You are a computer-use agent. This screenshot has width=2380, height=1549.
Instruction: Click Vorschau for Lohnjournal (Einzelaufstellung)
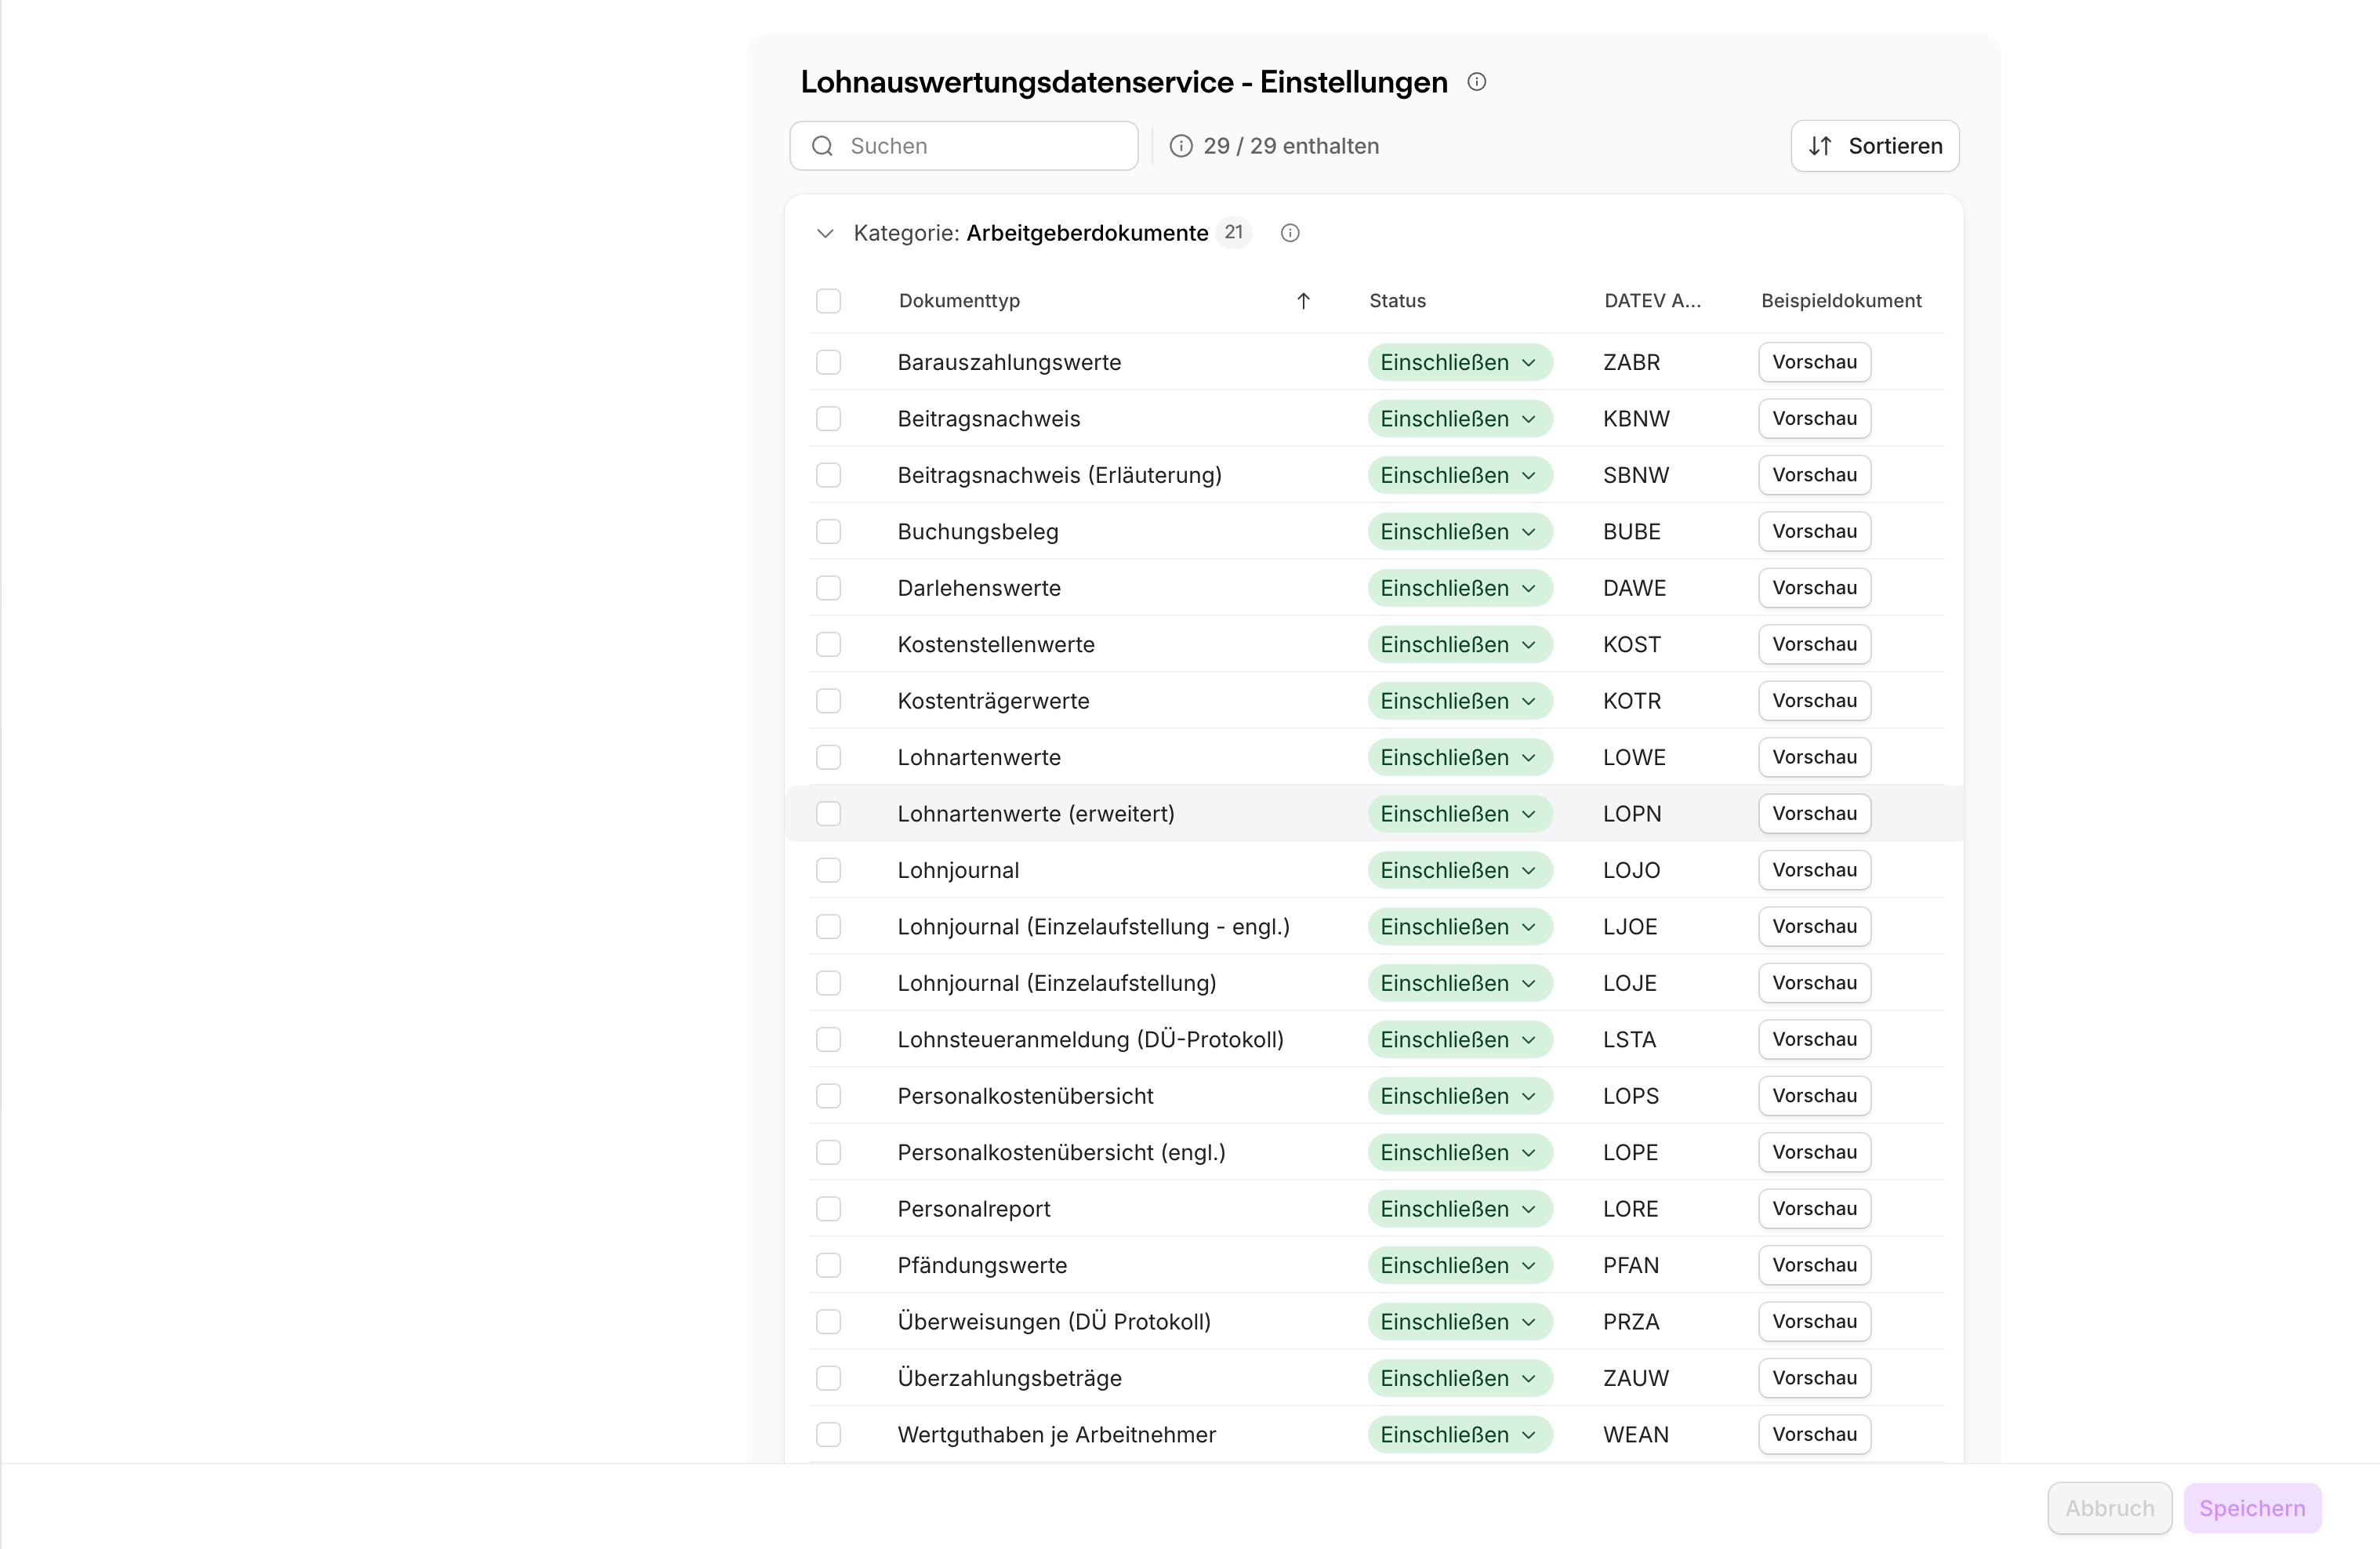point(1814,983)
